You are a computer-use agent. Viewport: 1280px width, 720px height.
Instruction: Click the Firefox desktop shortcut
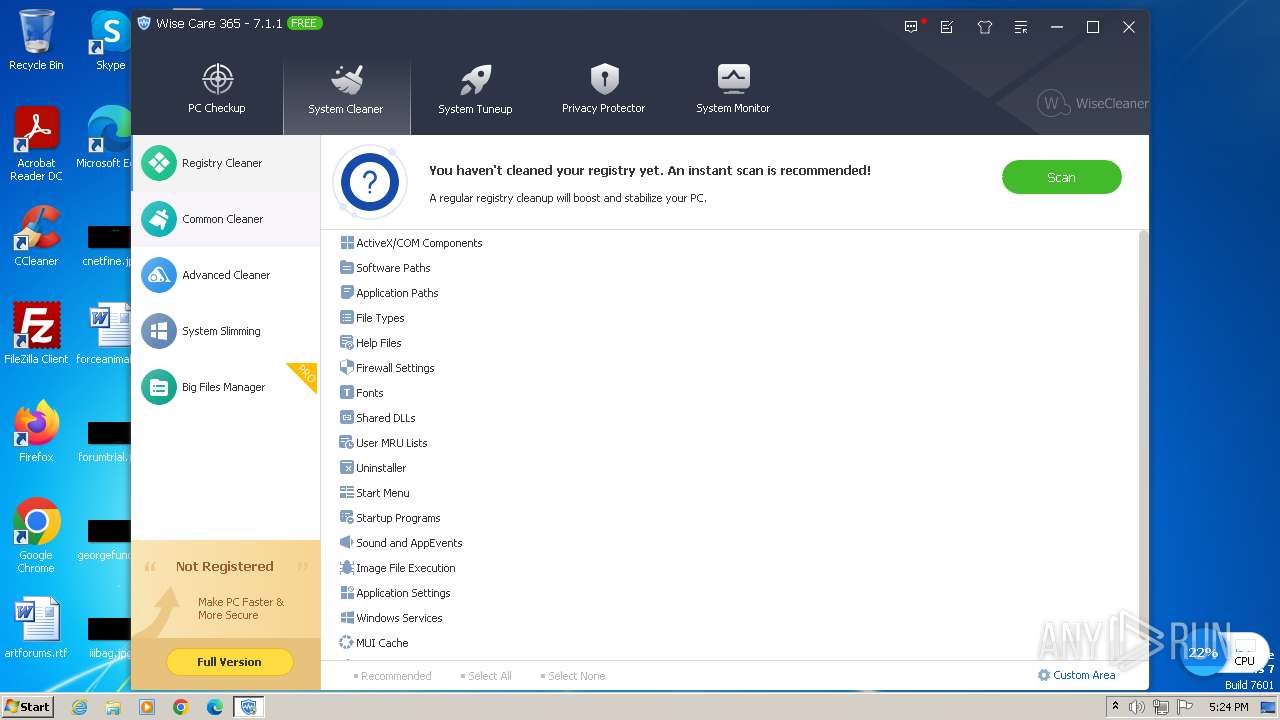point(36,432)
